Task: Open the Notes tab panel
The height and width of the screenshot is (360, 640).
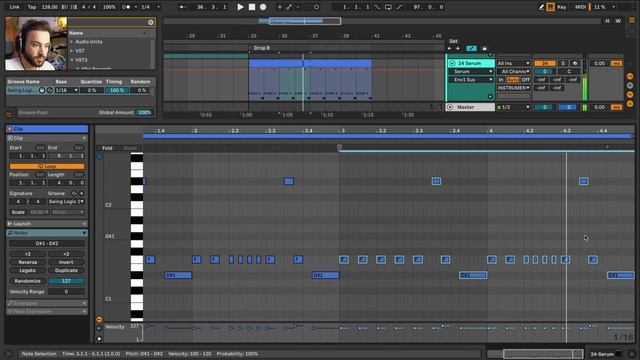Action: [47, 233]
